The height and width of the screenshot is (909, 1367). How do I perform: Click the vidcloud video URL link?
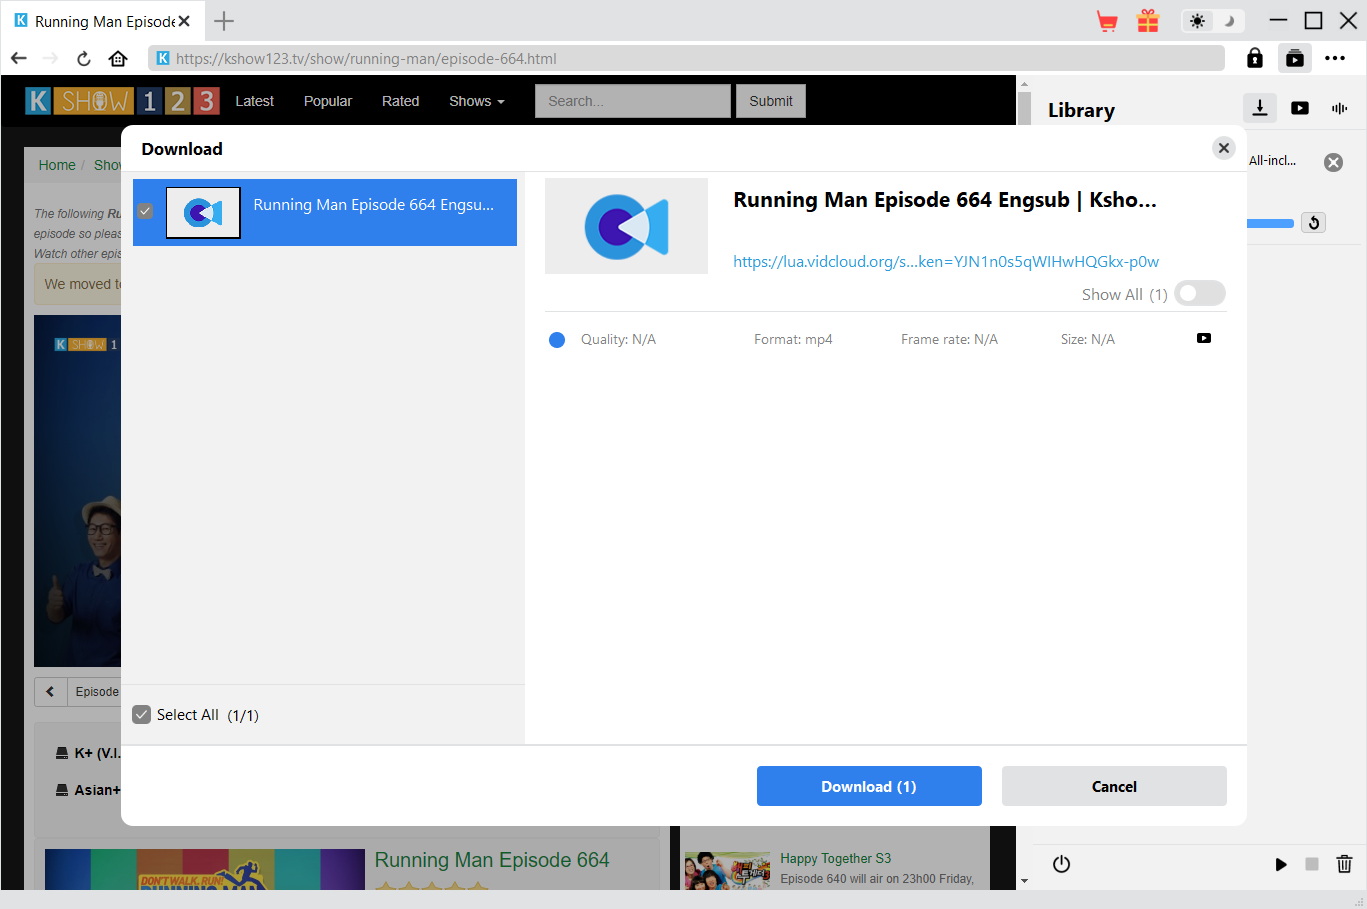945,262
